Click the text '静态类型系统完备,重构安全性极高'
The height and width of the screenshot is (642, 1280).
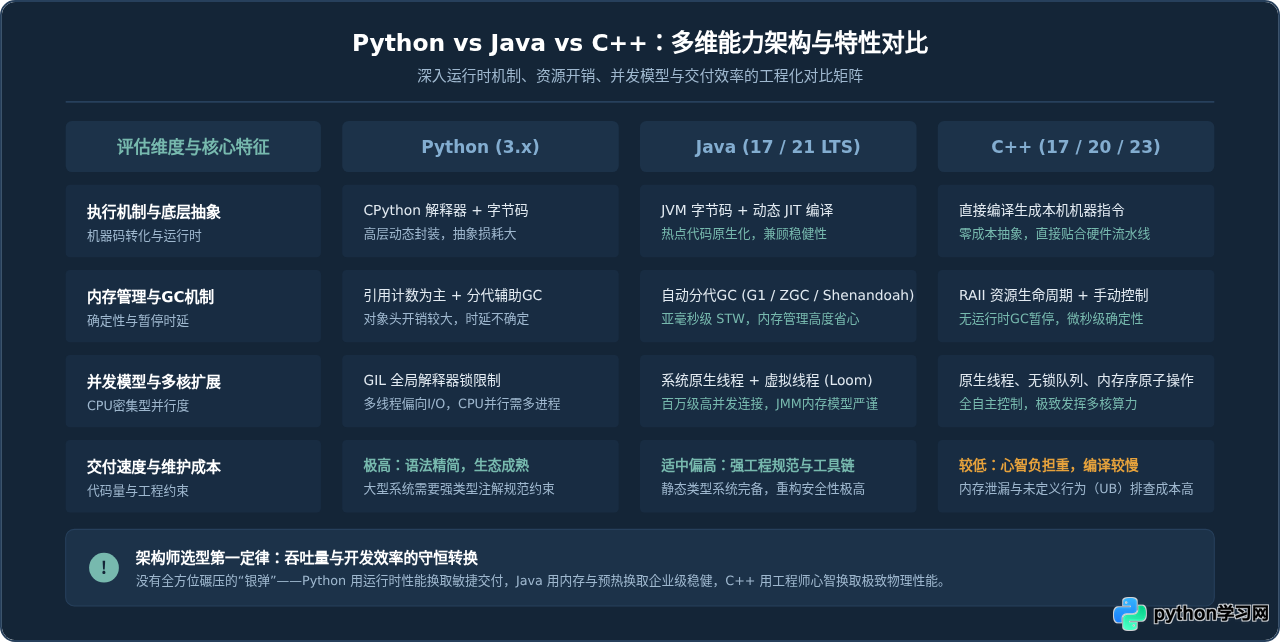[763, 489]
